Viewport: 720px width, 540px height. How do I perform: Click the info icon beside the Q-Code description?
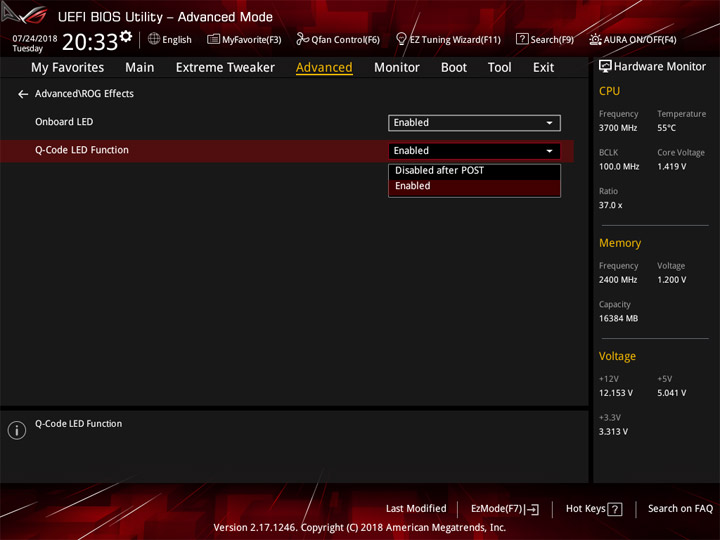(x=17, y=430)
